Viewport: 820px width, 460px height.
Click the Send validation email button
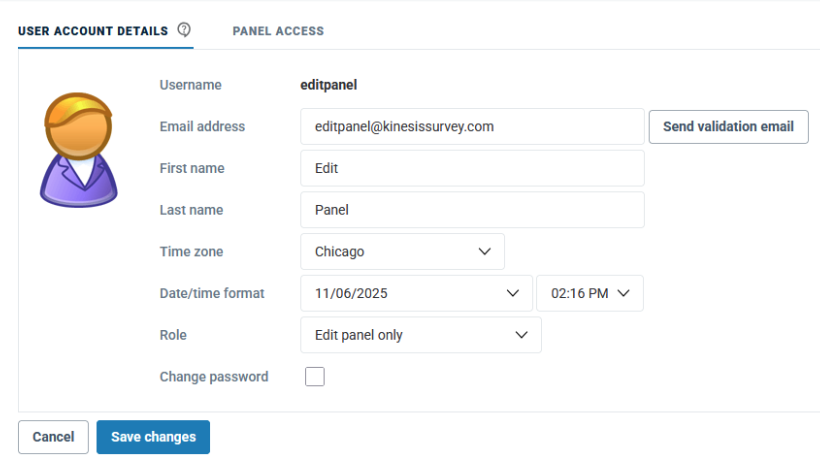(x=728, y=126)
